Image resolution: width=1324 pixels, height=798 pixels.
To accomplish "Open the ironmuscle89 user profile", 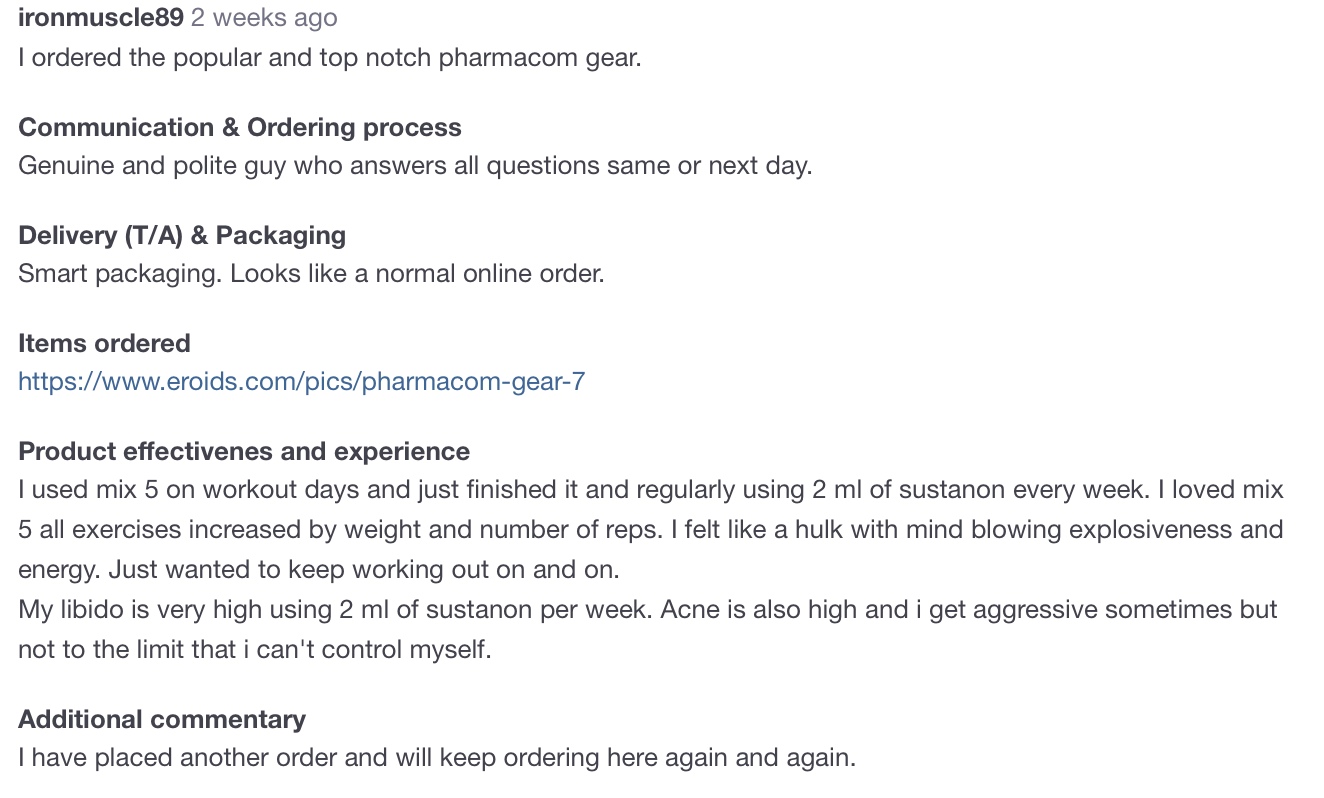I will (x=101, y=18).
